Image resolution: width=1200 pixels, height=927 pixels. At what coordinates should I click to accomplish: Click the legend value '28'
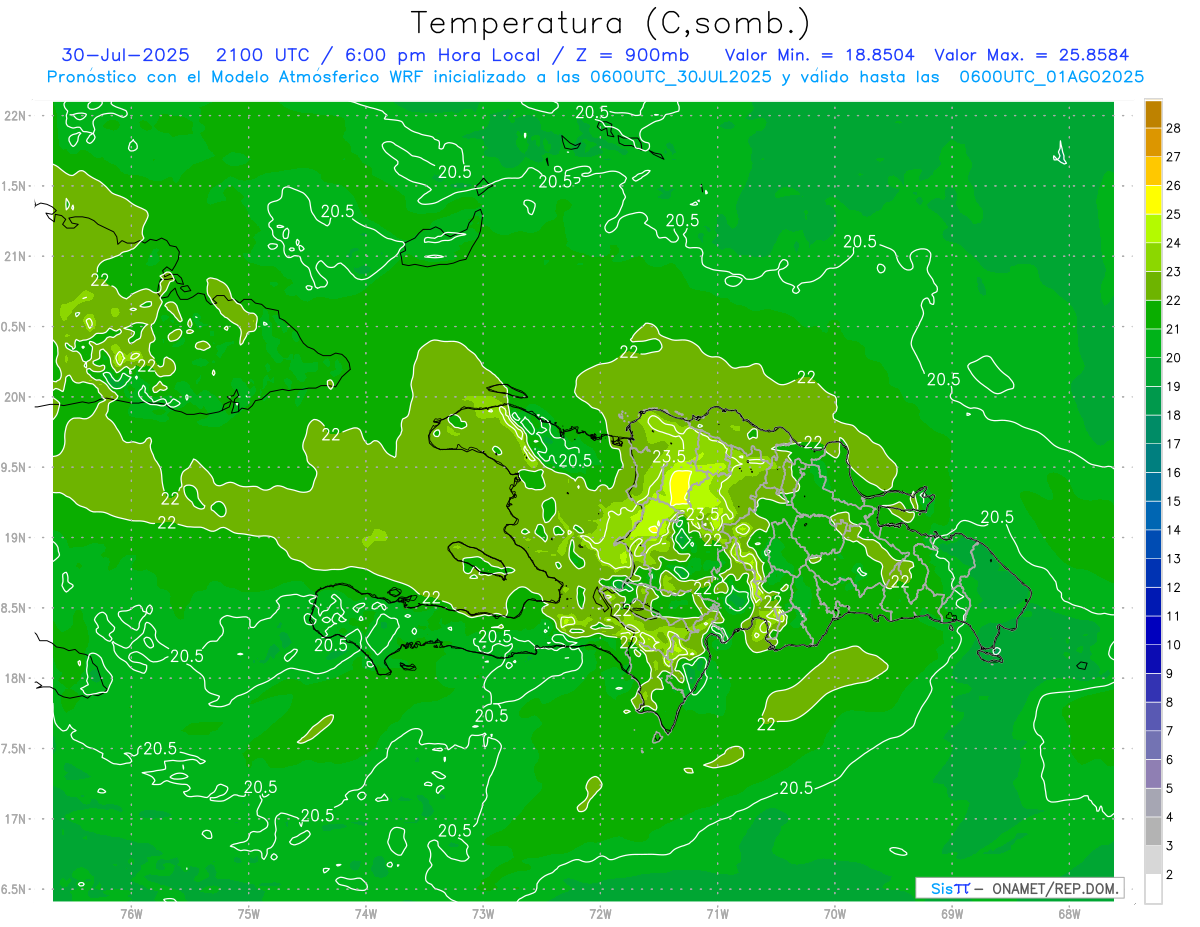point(1174,128)
